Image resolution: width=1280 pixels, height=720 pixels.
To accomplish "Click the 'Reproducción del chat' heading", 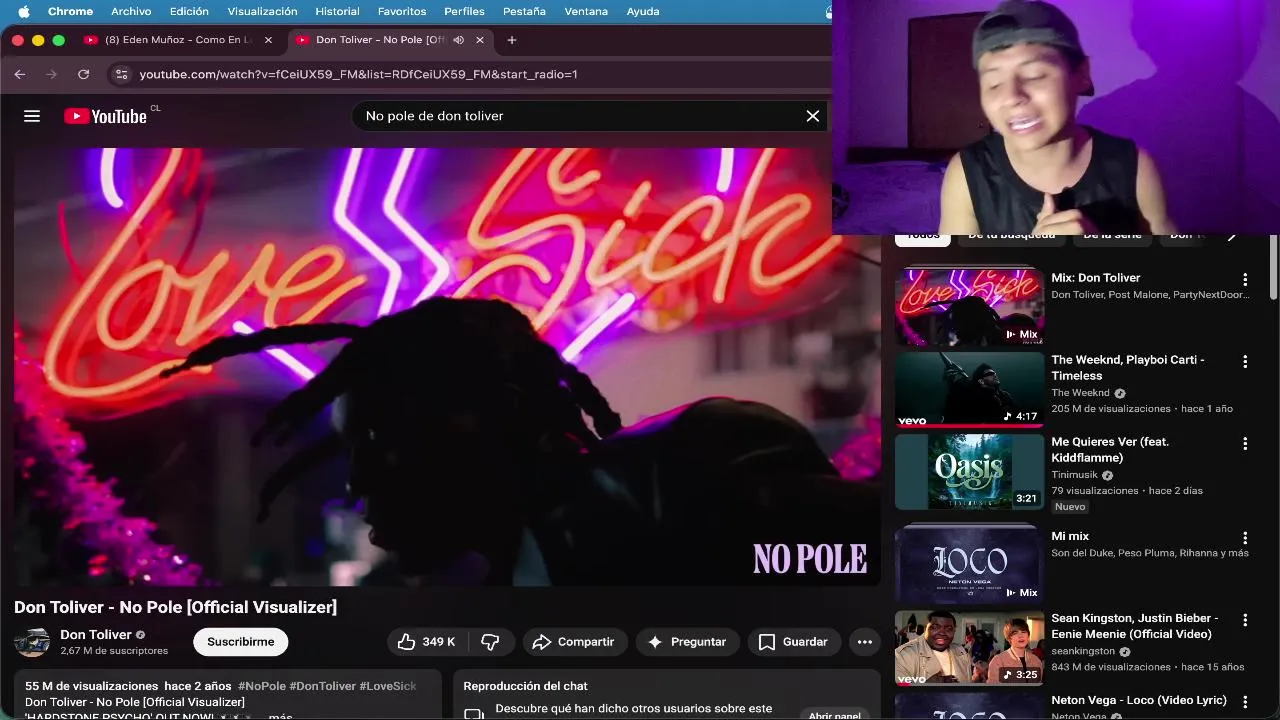I will coord(525,686).
